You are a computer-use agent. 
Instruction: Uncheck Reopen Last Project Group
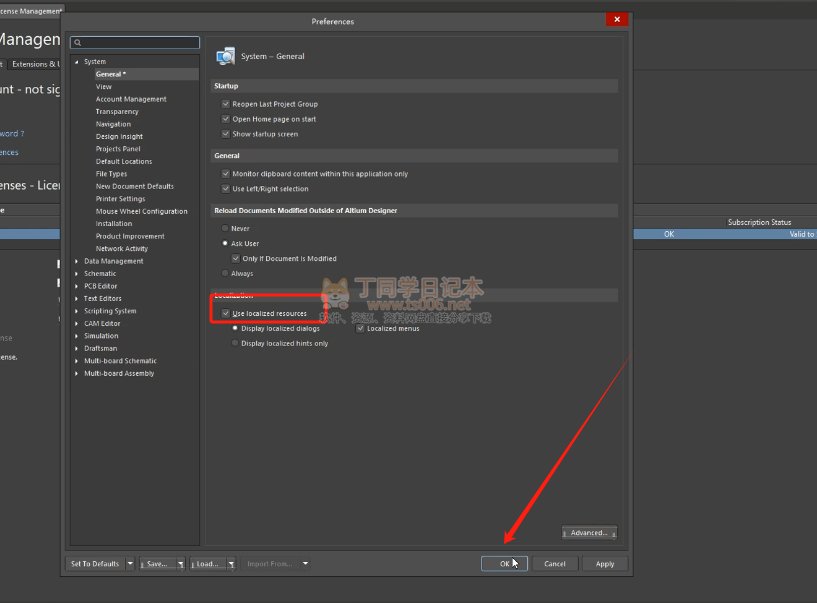pyautogui.click(x=225, y=104)
